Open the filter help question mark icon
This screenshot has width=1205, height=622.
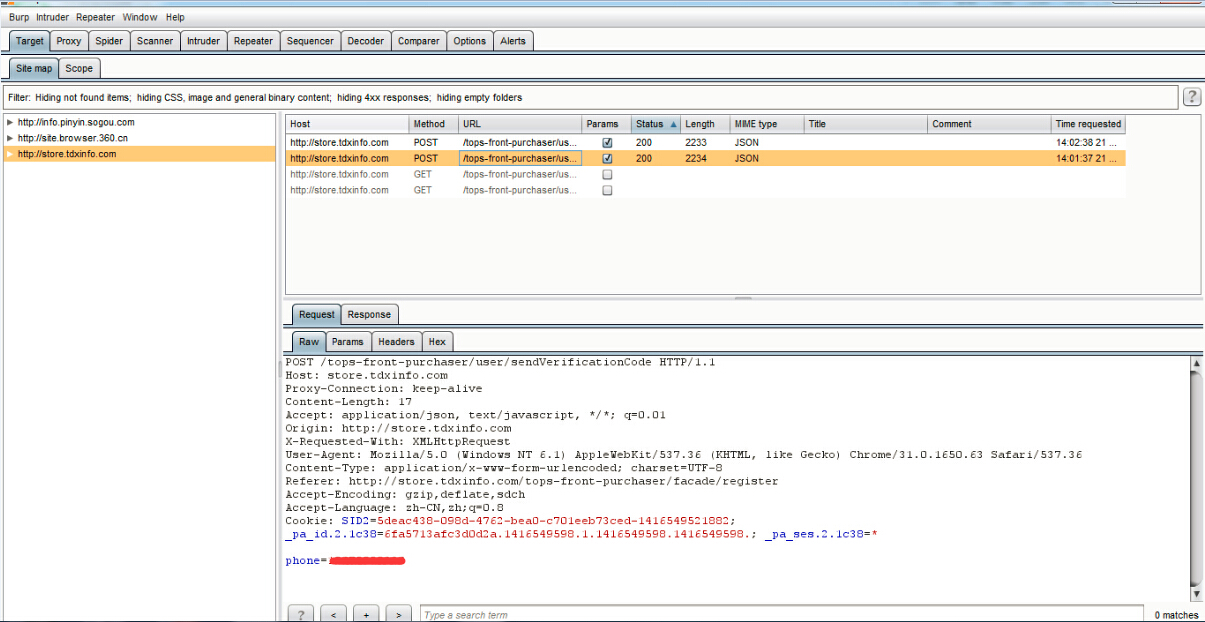[1192, 97]
